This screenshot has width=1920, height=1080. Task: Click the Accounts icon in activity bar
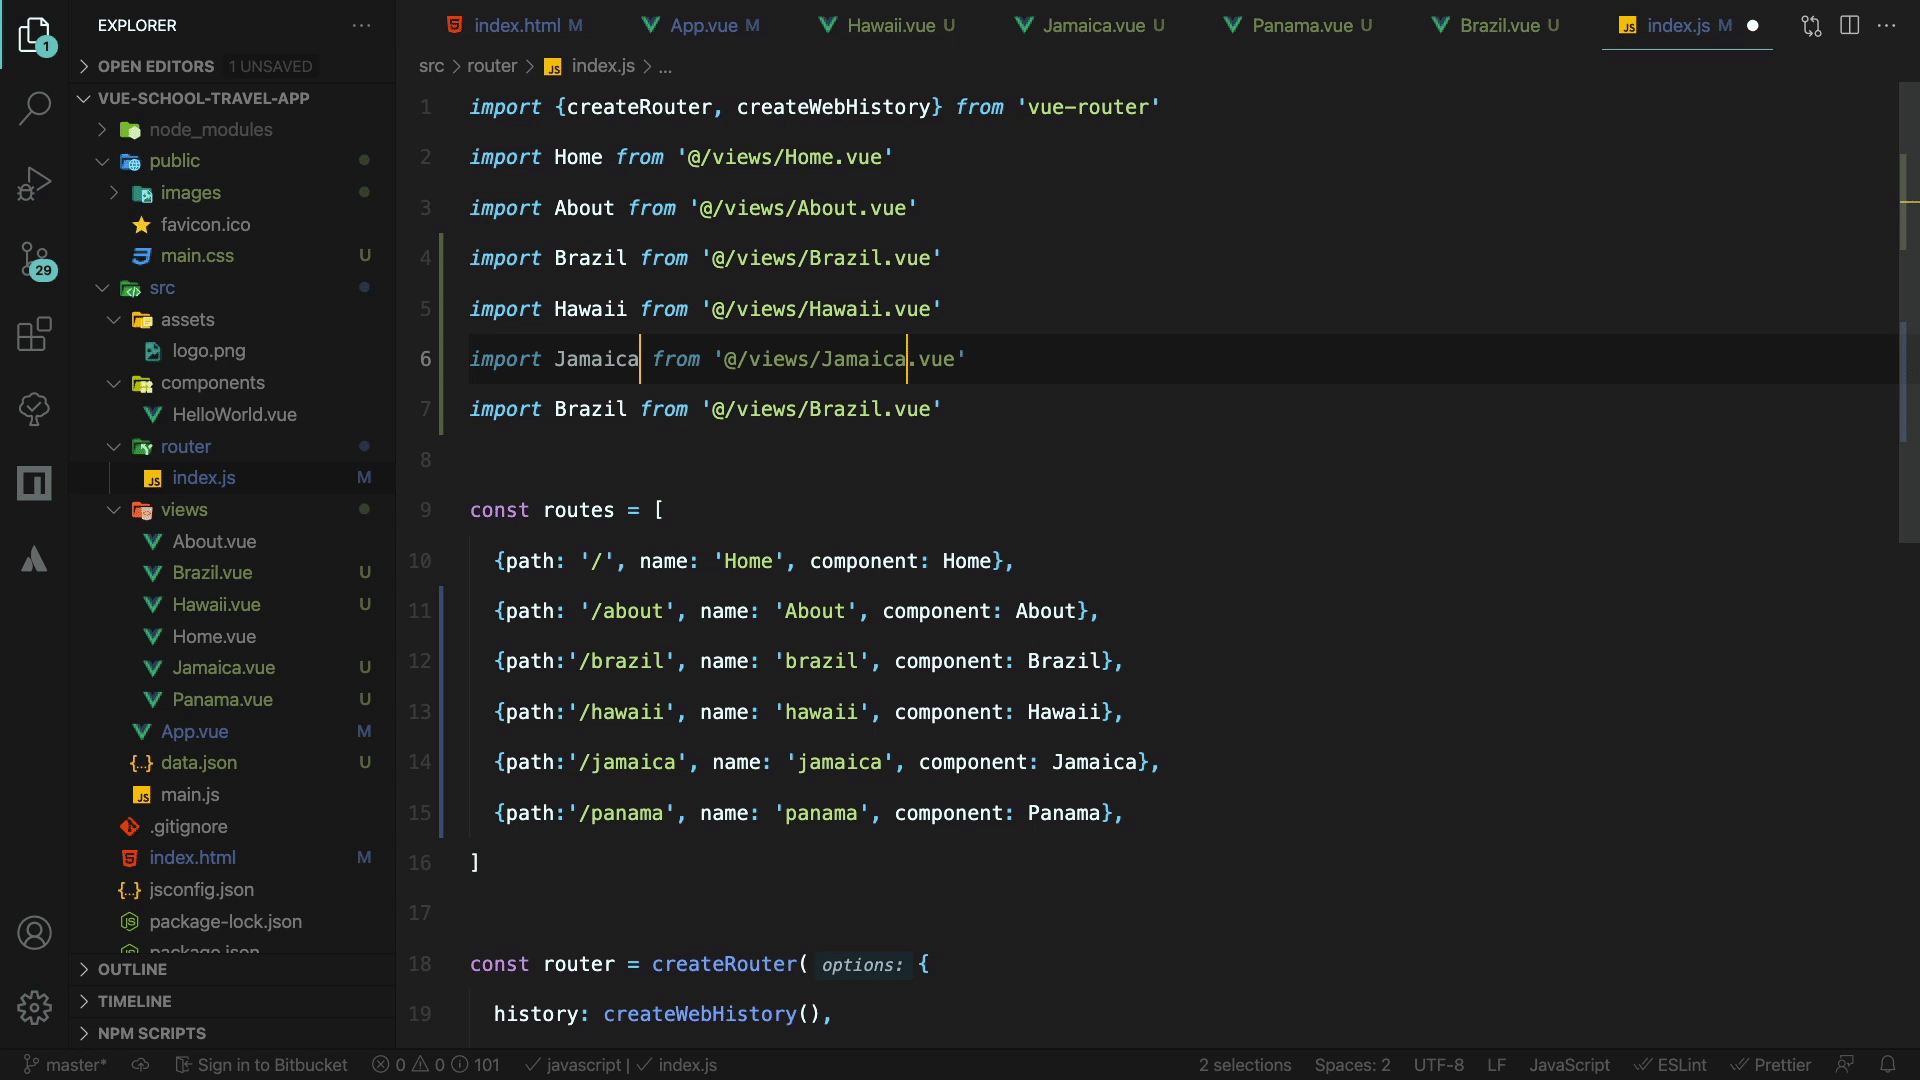34,933
